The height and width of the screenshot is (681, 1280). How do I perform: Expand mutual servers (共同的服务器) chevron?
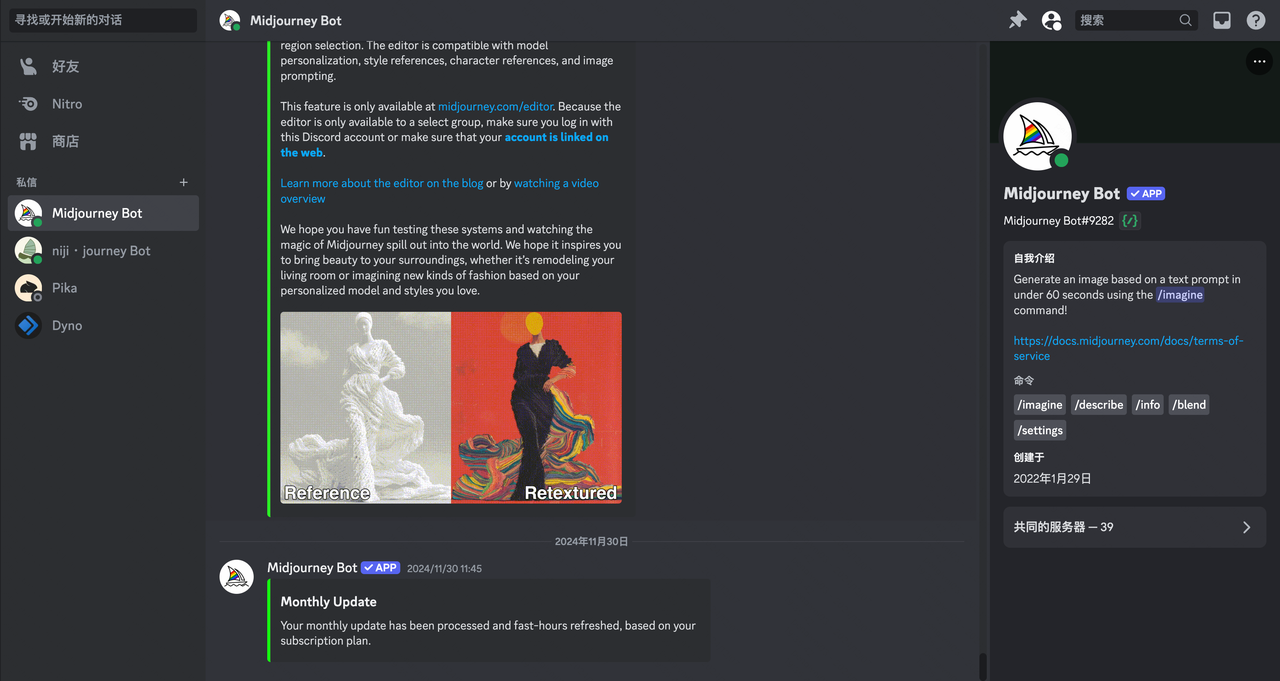[1246, 527]
